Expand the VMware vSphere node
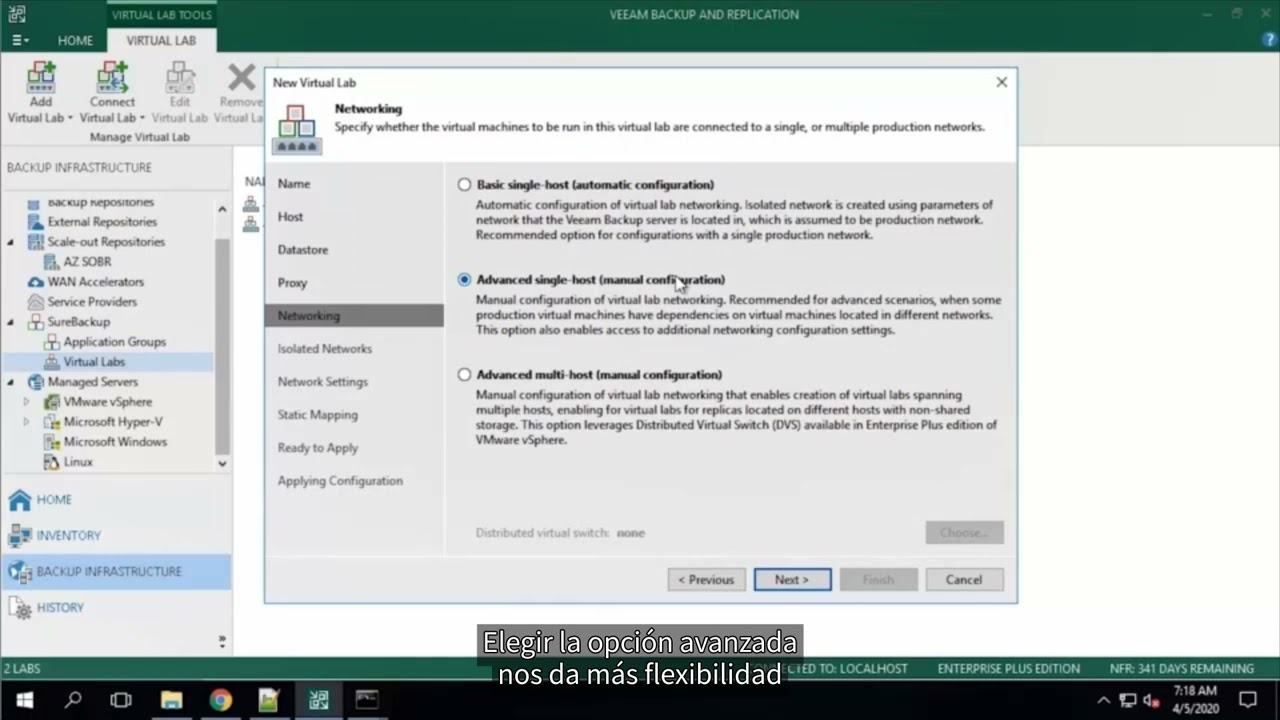This screenshot has height=720, width=1280. pos(27,402)
